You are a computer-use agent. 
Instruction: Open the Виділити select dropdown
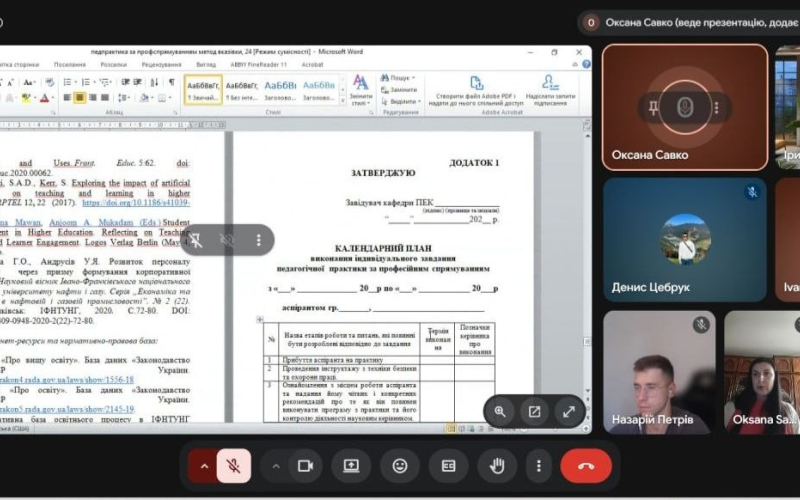pos(401,102)
